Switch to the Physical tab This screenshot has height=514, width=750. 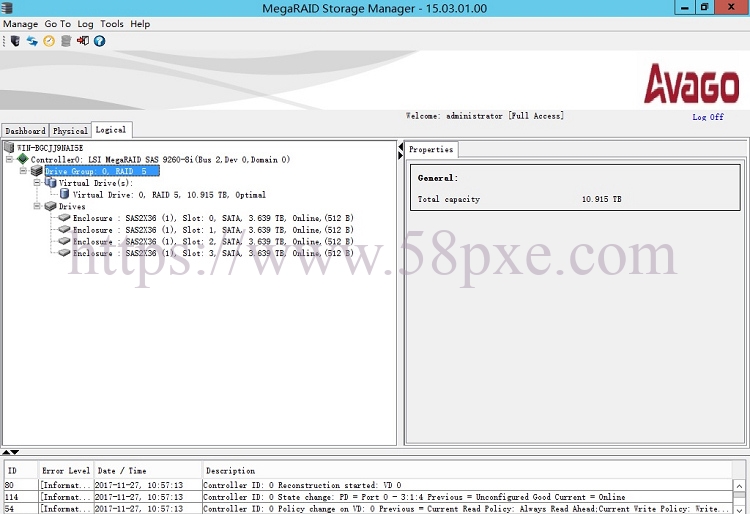click(x=70, y=131)
